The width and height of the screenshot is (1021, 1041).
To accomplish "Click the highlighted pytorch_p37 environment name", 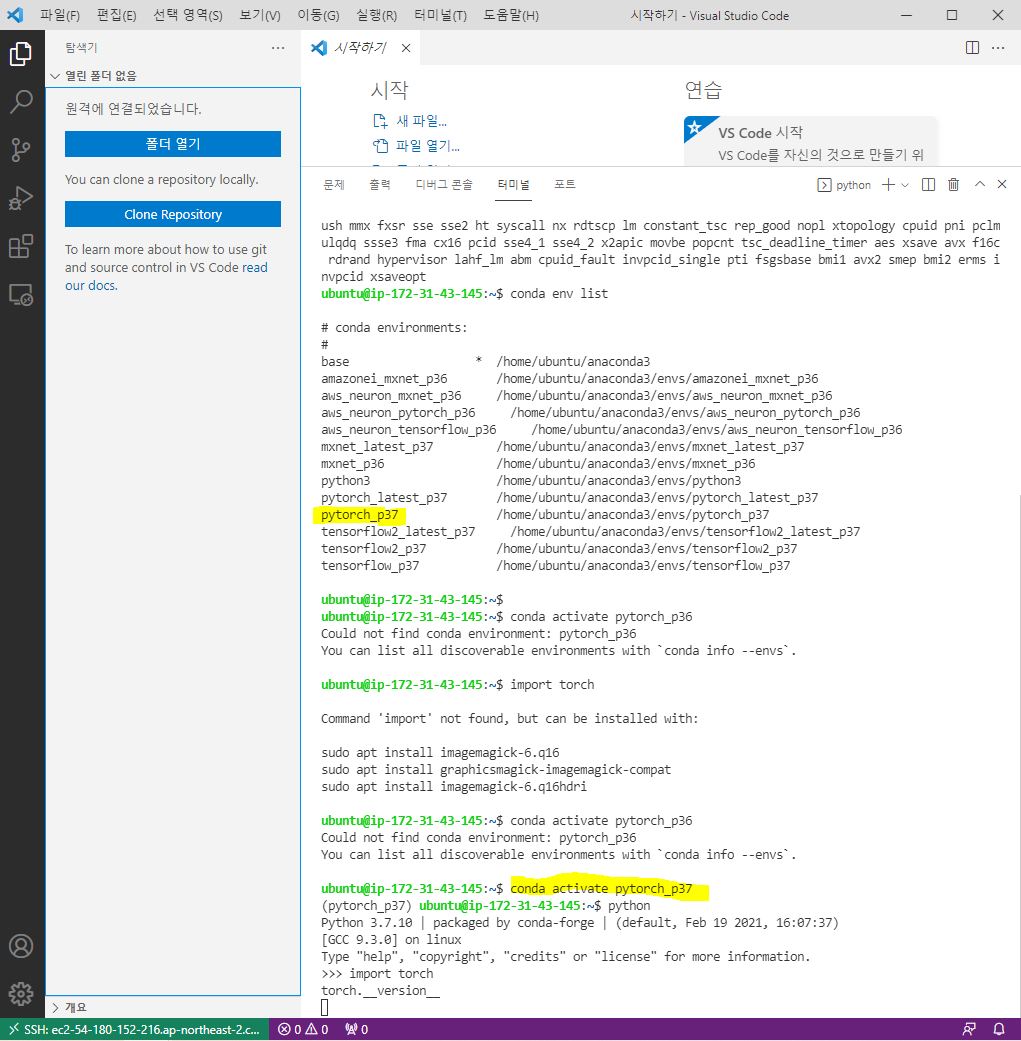I will coord(359,515).
